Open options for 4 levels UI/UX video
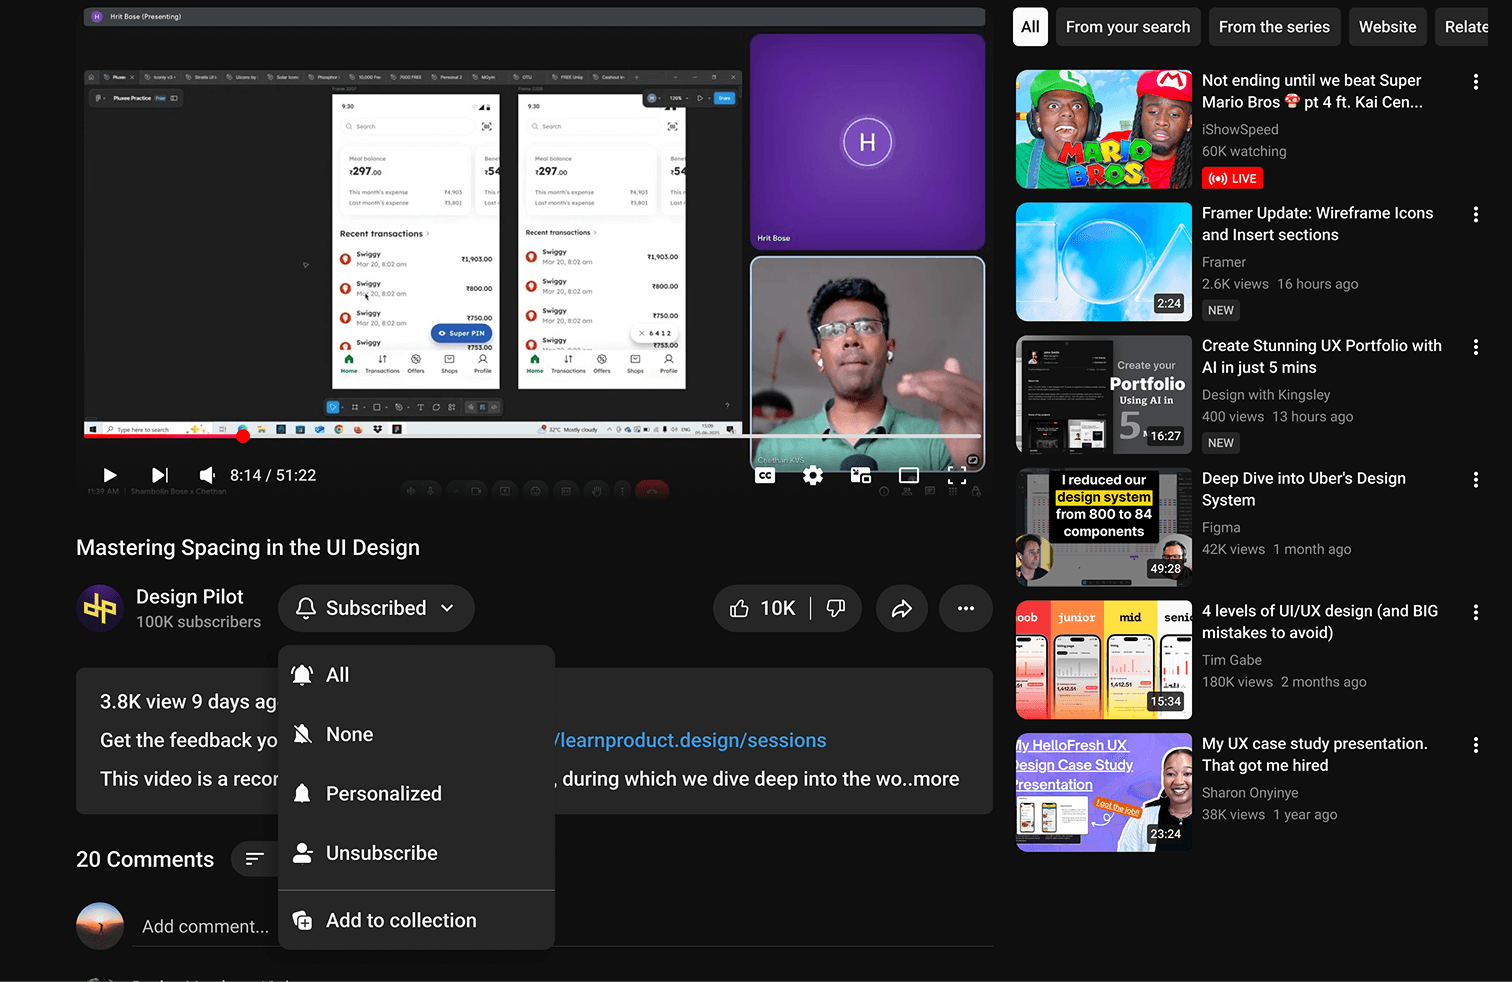1512x982 pixels. pyautogui.click(x=1475, y=613)
